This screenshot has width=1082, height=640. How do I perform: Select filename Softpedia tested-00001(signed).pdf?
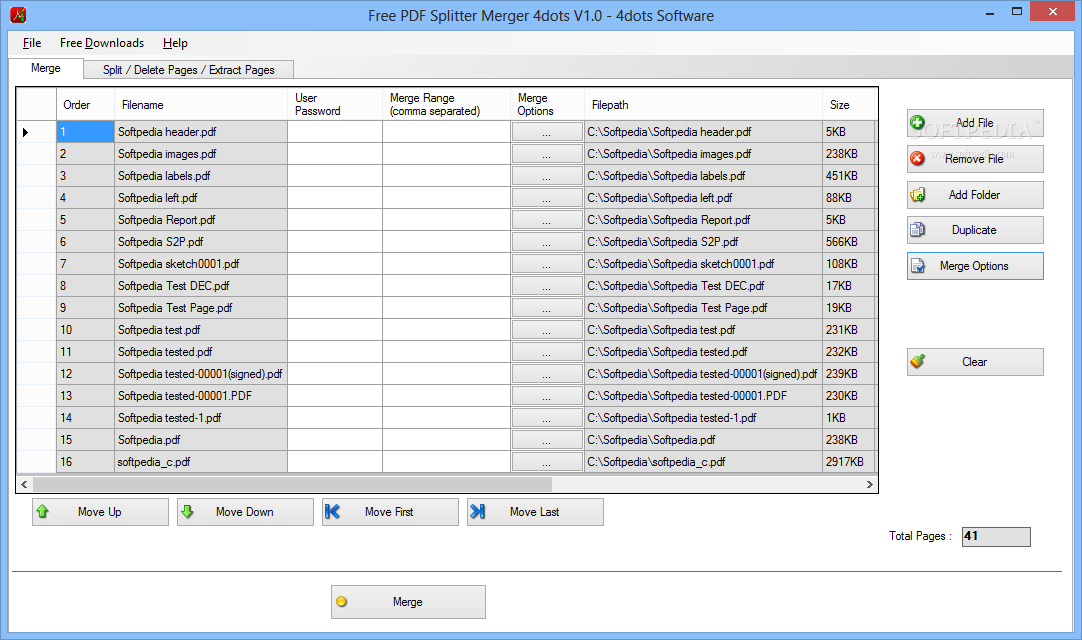pyautogui.click(x=201, y=374)
